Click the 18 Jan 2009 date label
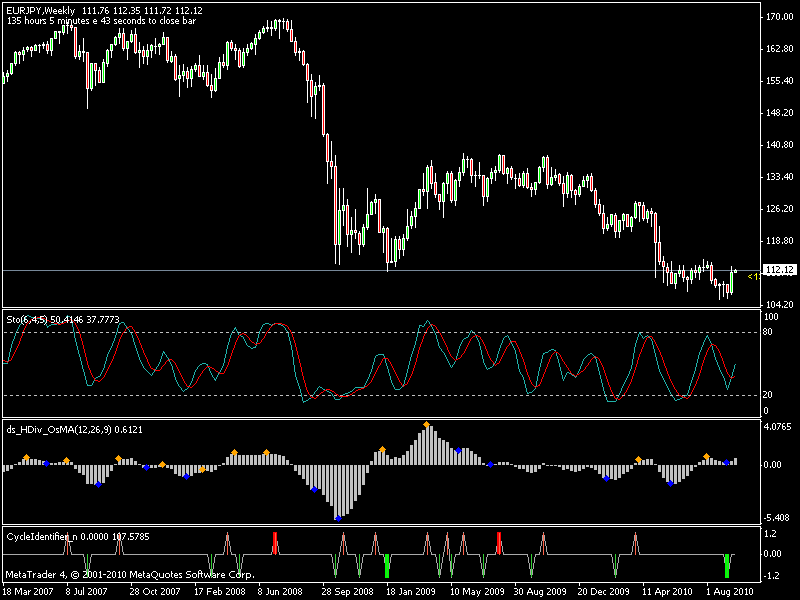800x600 pixels. (x=411, y=592)
